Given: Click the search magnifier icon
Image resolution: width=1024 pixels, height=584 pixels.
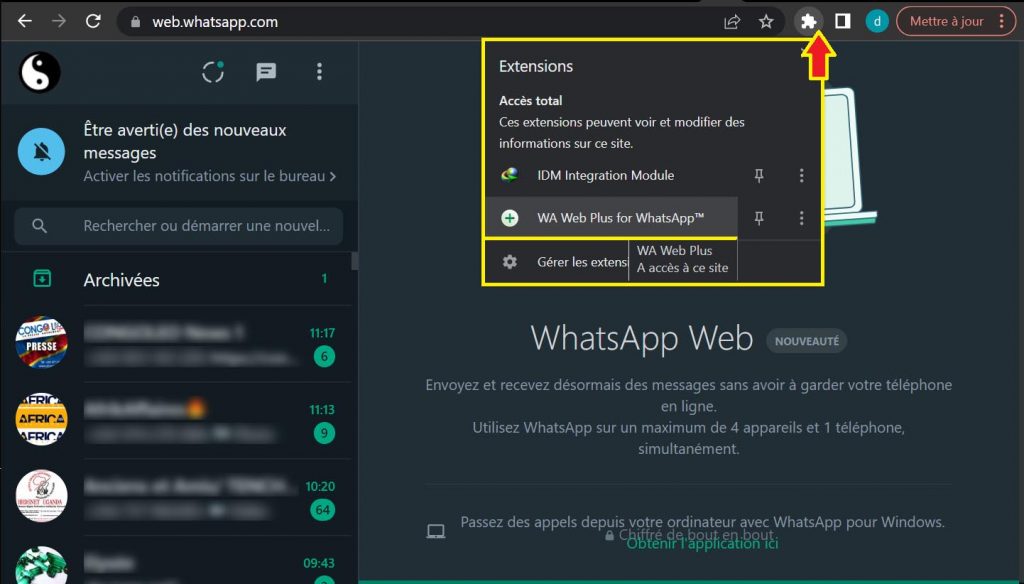Looking at the screenshot, I should point(39,226).
